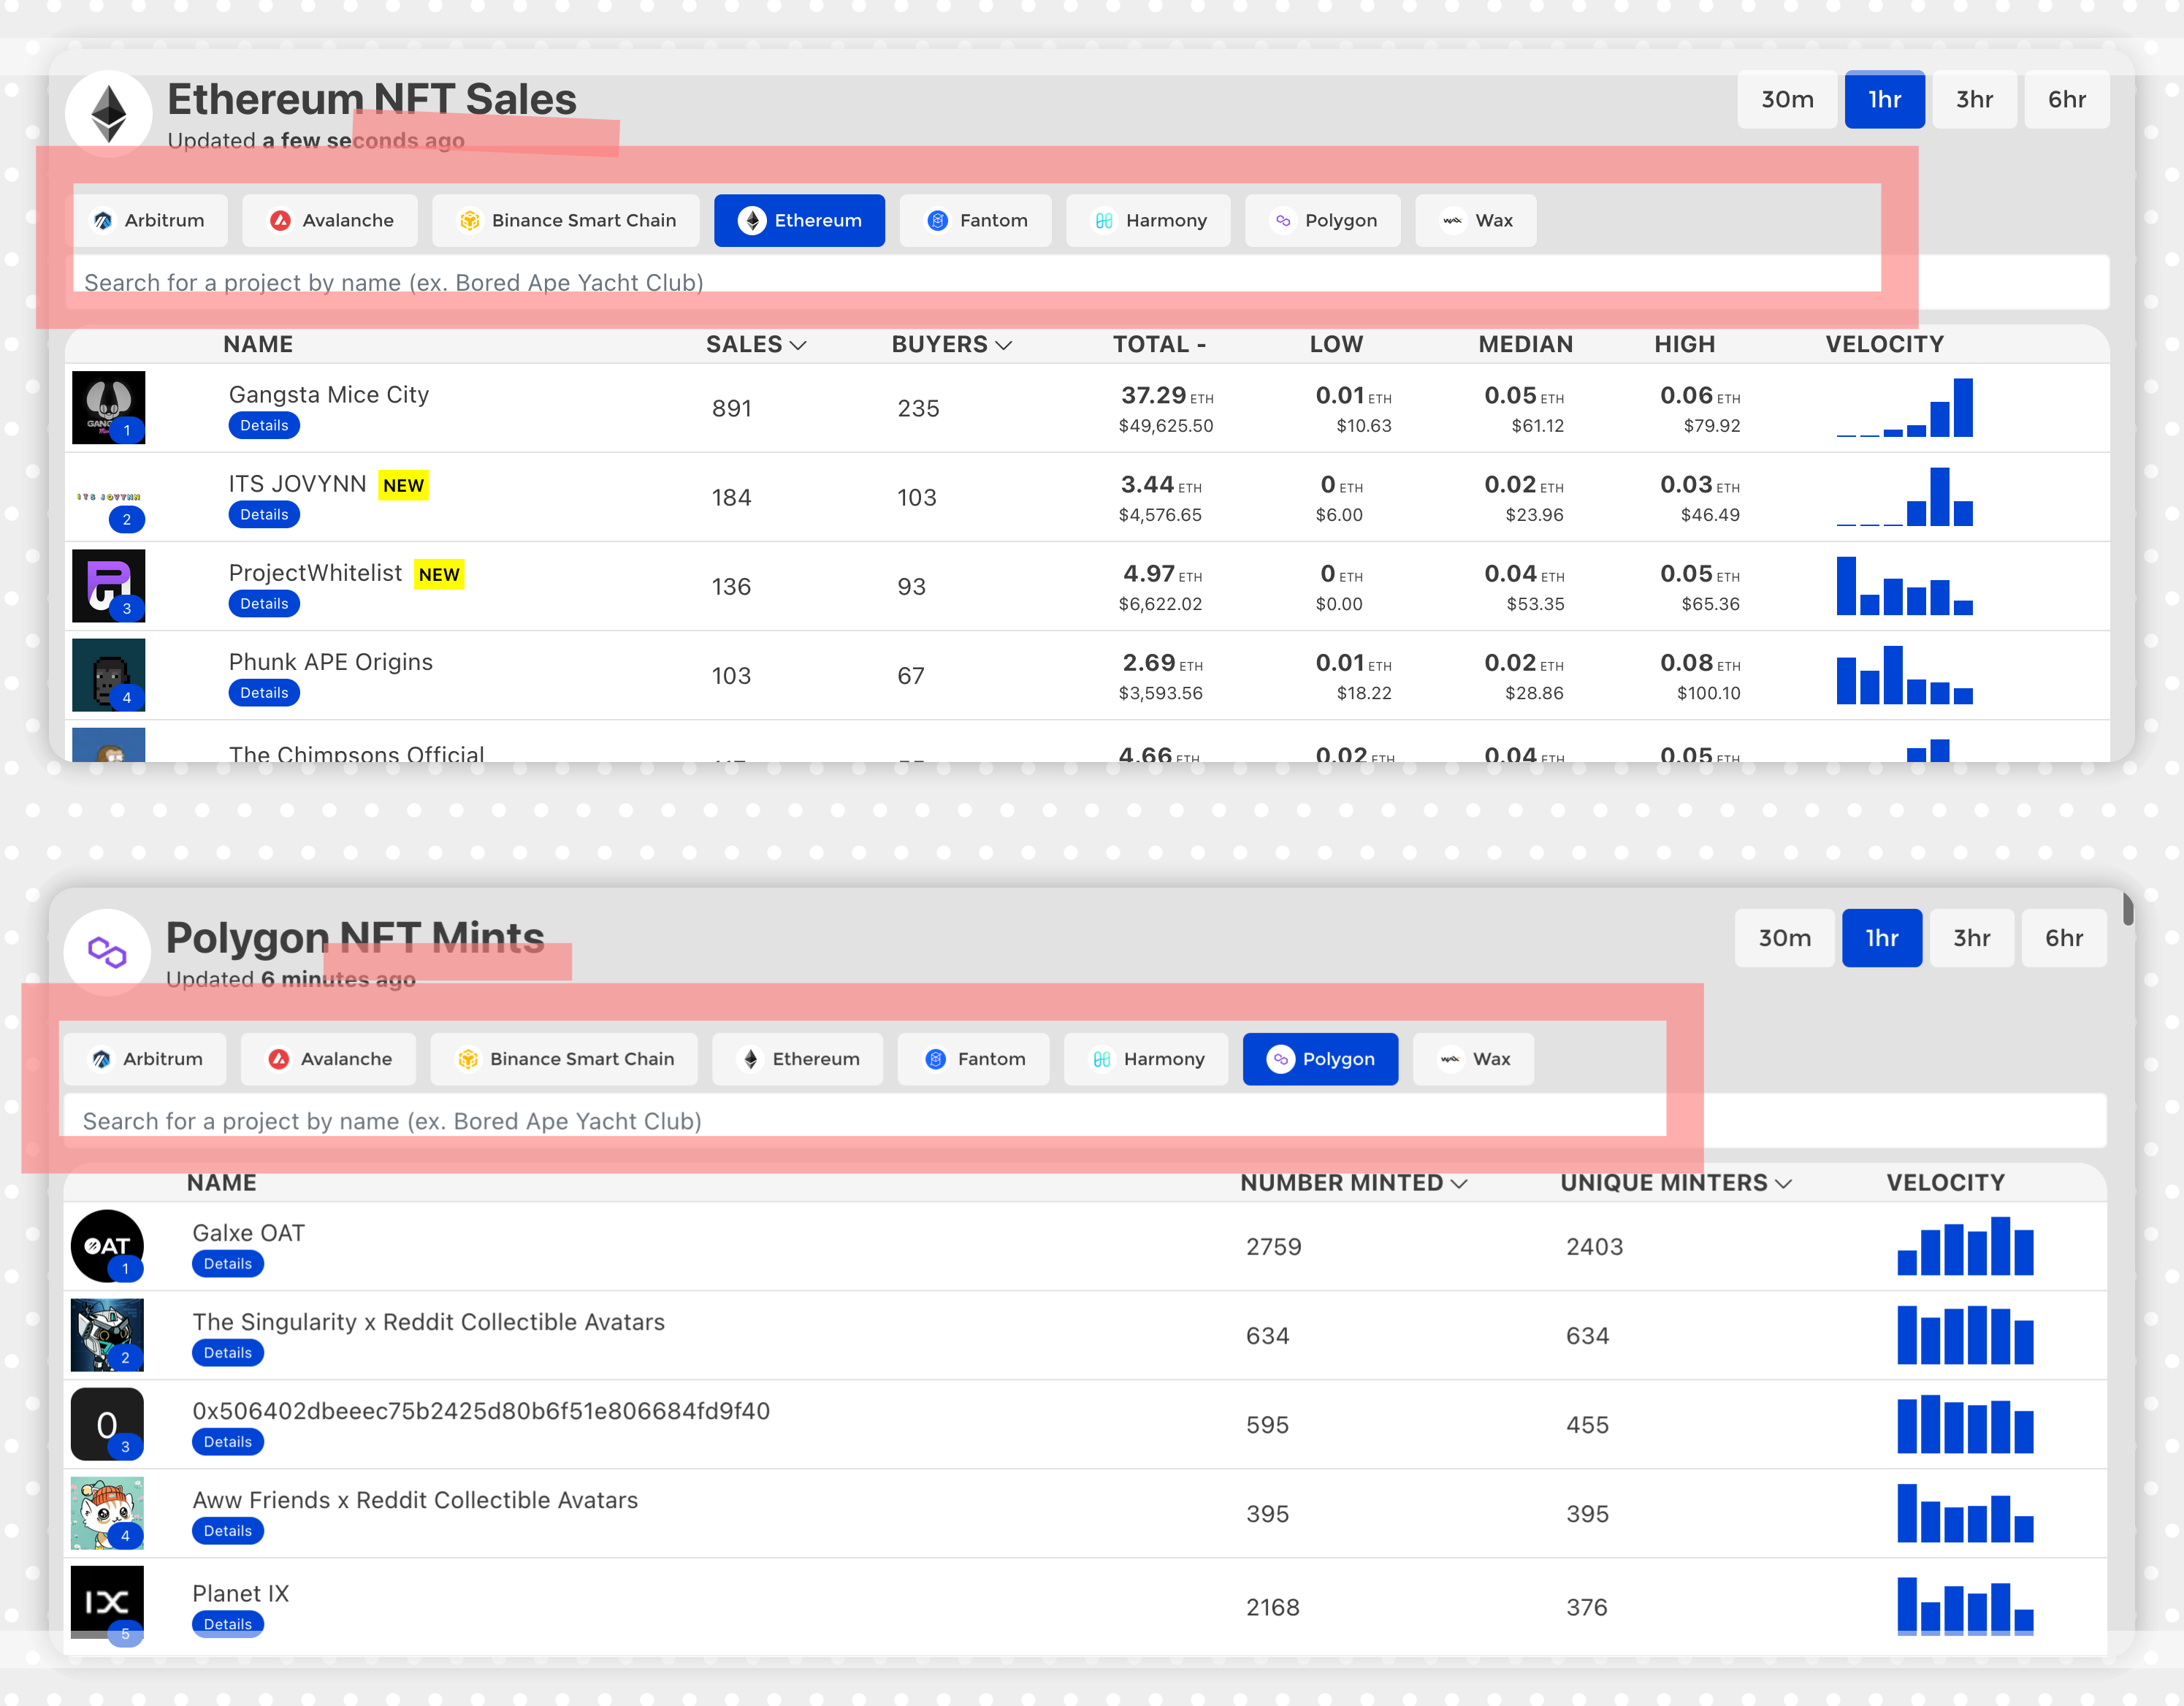
Task: Open Details for ITS JOVYNN
Action: pos(264,514)
